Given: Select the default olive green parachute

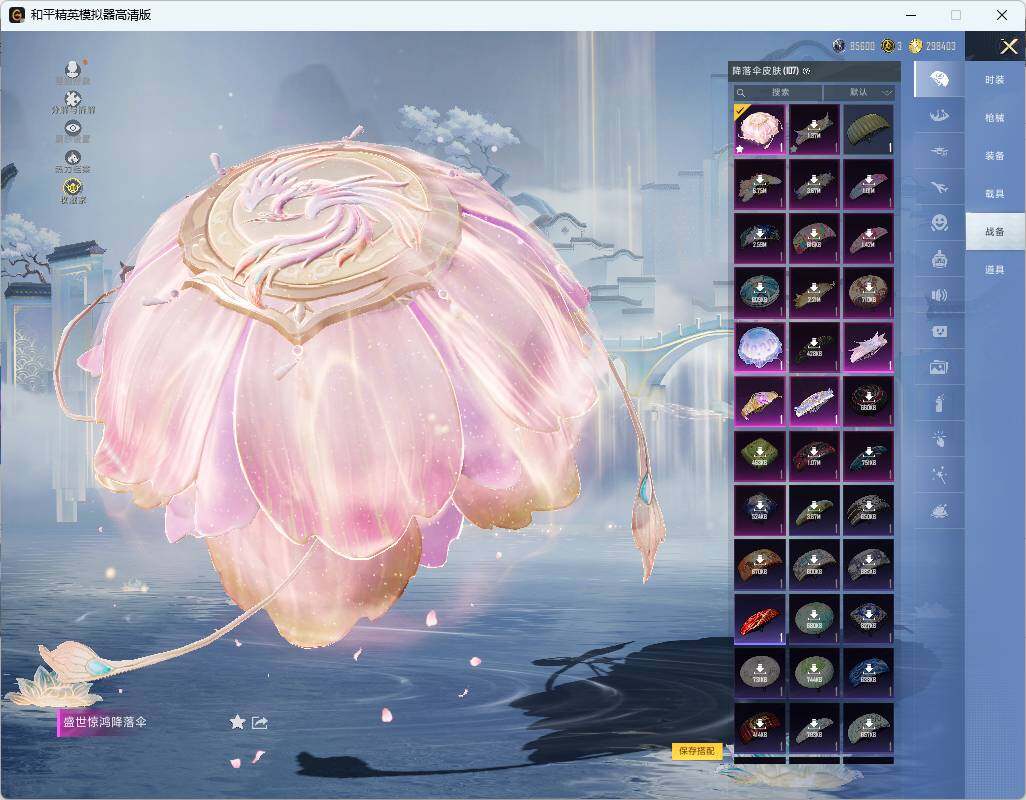Looking at the screenshot, I should tap(868, 130).
